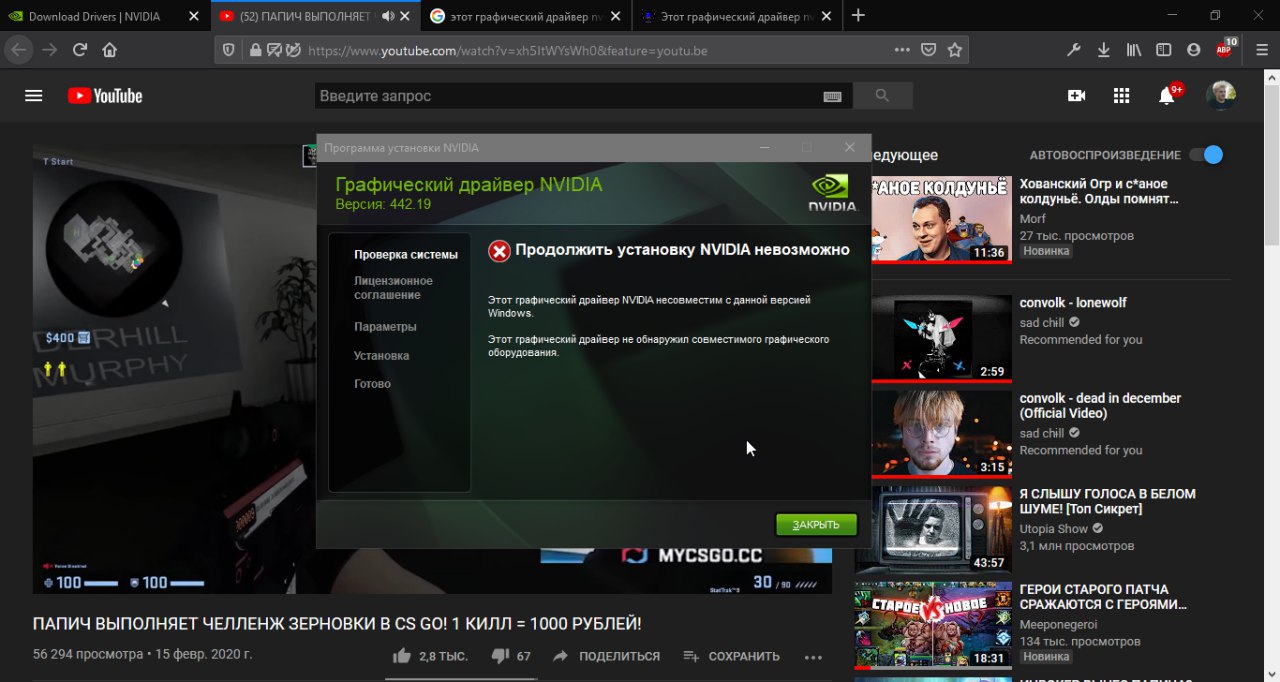This screenshot has height=682, width=1280.
Task: Open Utopia Show channel link
Action: [x=1053, y=528]
